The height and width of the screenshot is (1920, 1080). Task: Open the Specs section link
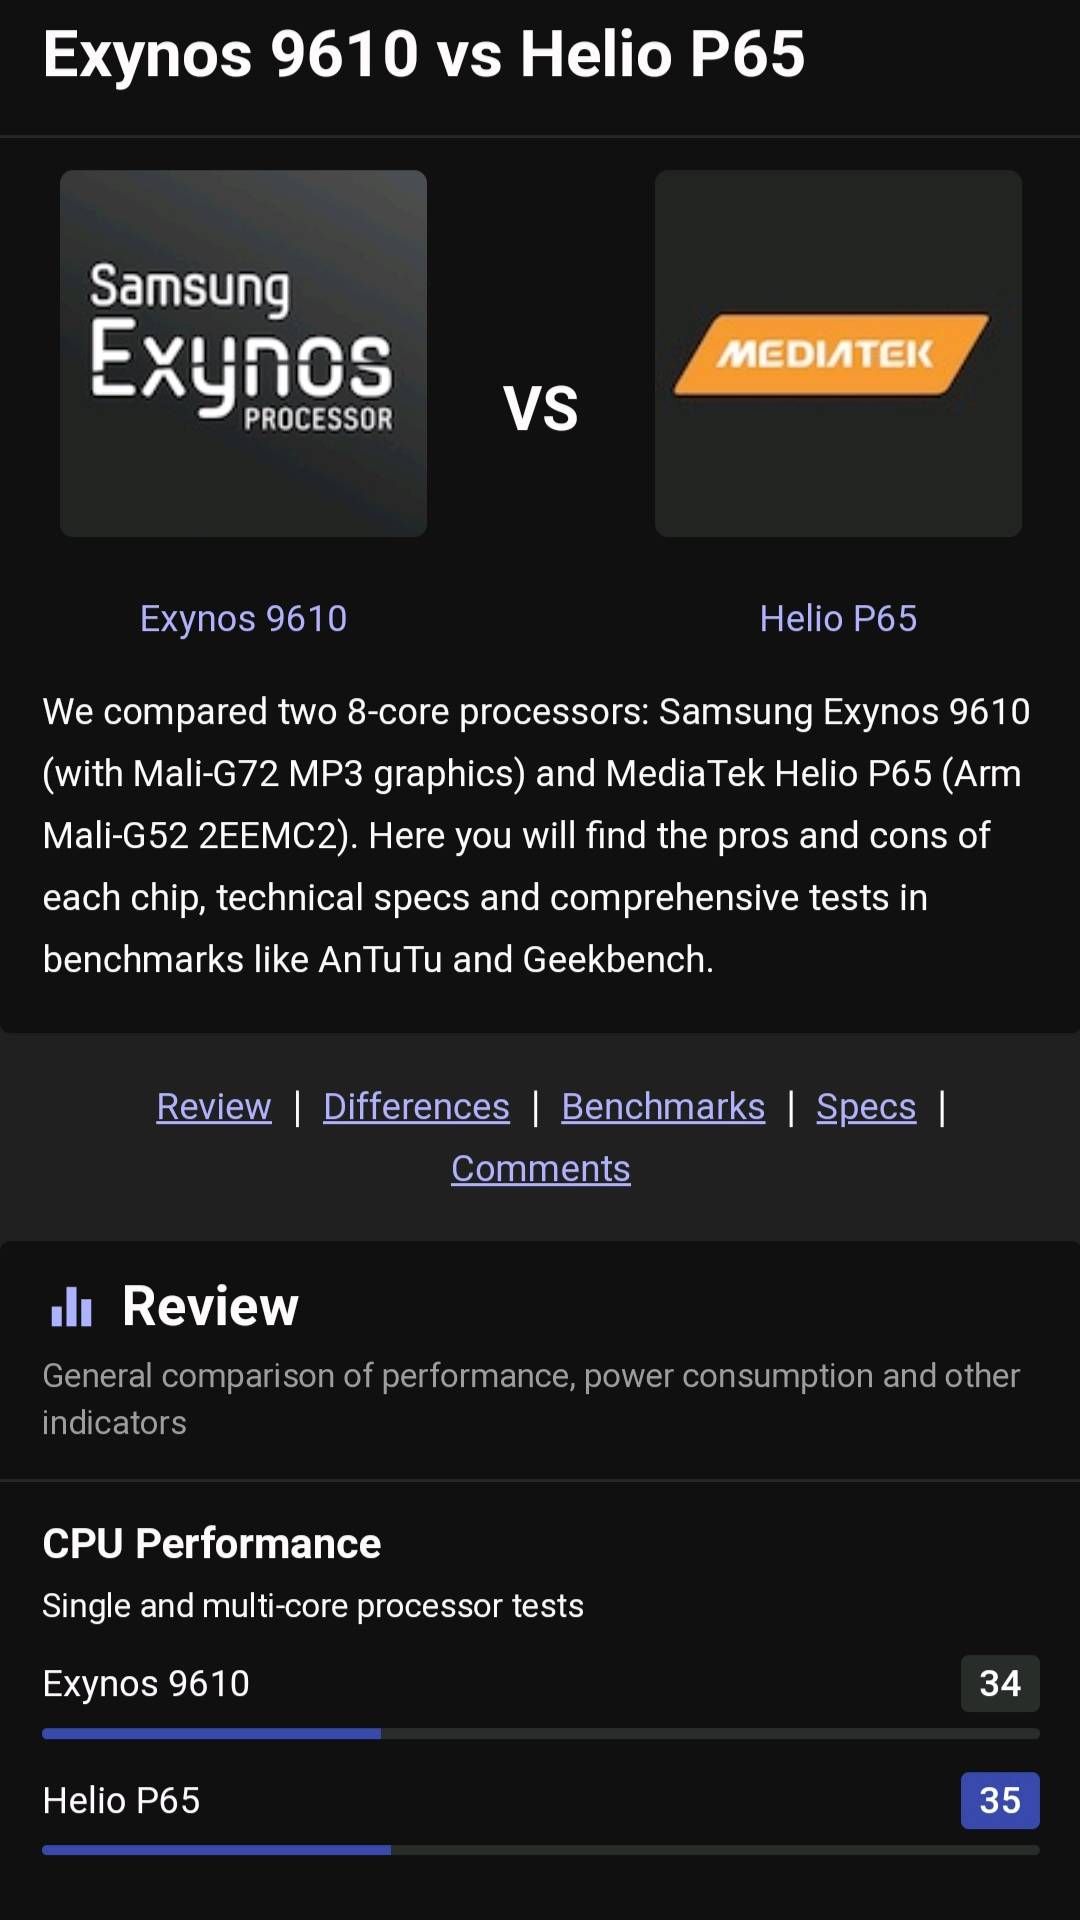pos(866,1106)
